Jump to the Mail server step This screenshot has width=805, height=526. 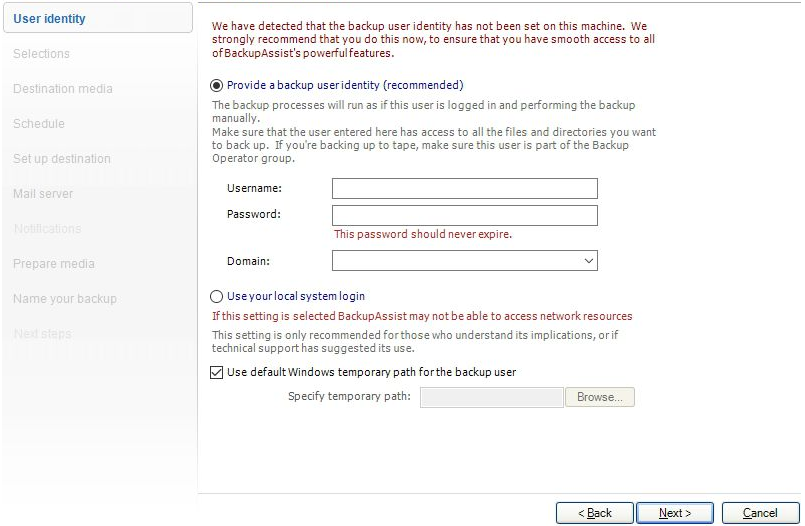43,194
